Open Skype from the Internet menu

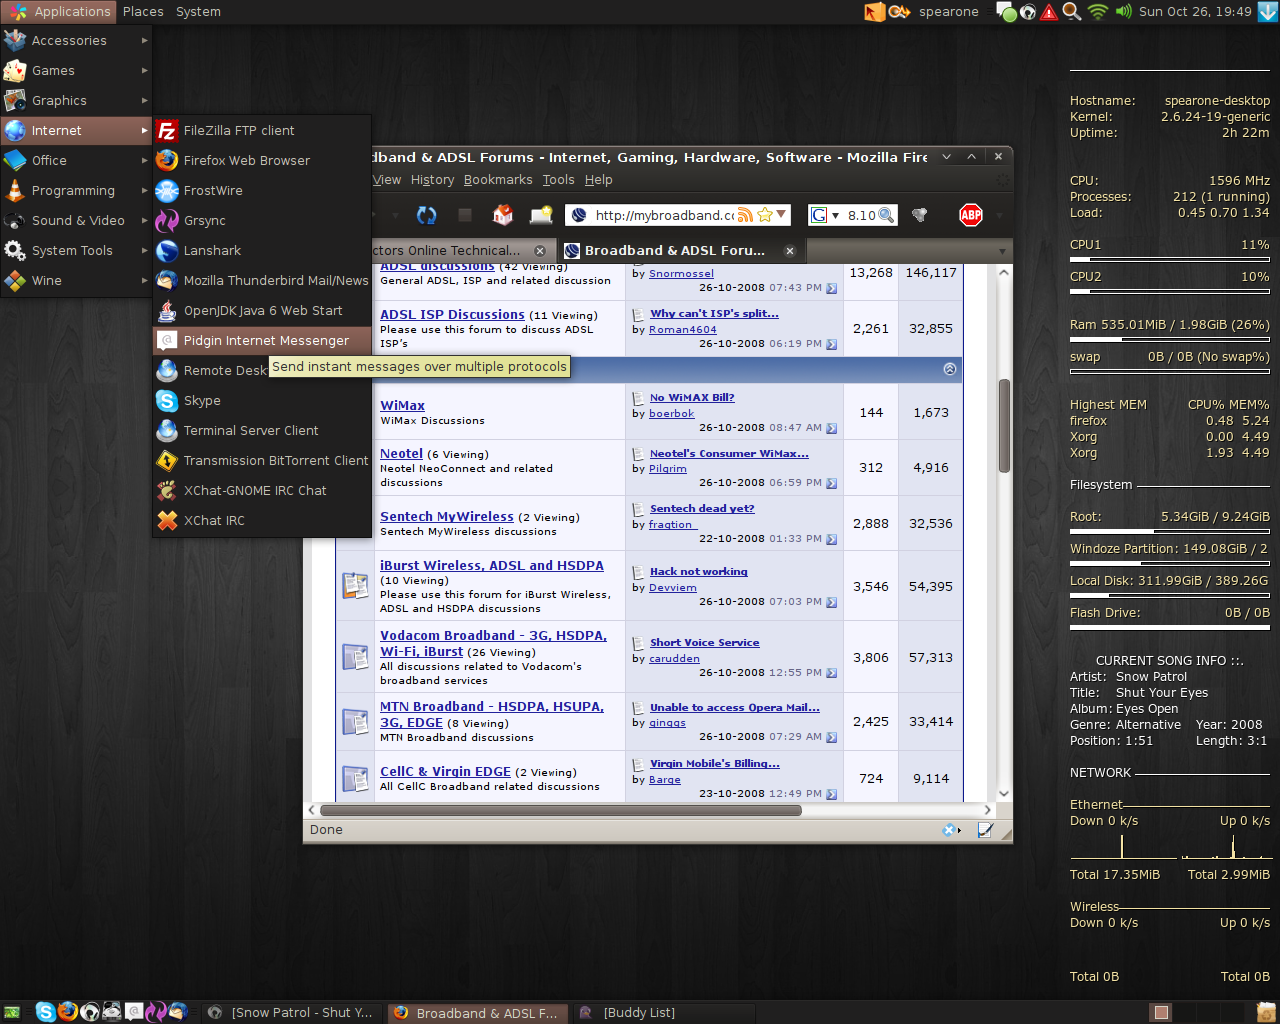pyautogui.click(x=202, y=401)
